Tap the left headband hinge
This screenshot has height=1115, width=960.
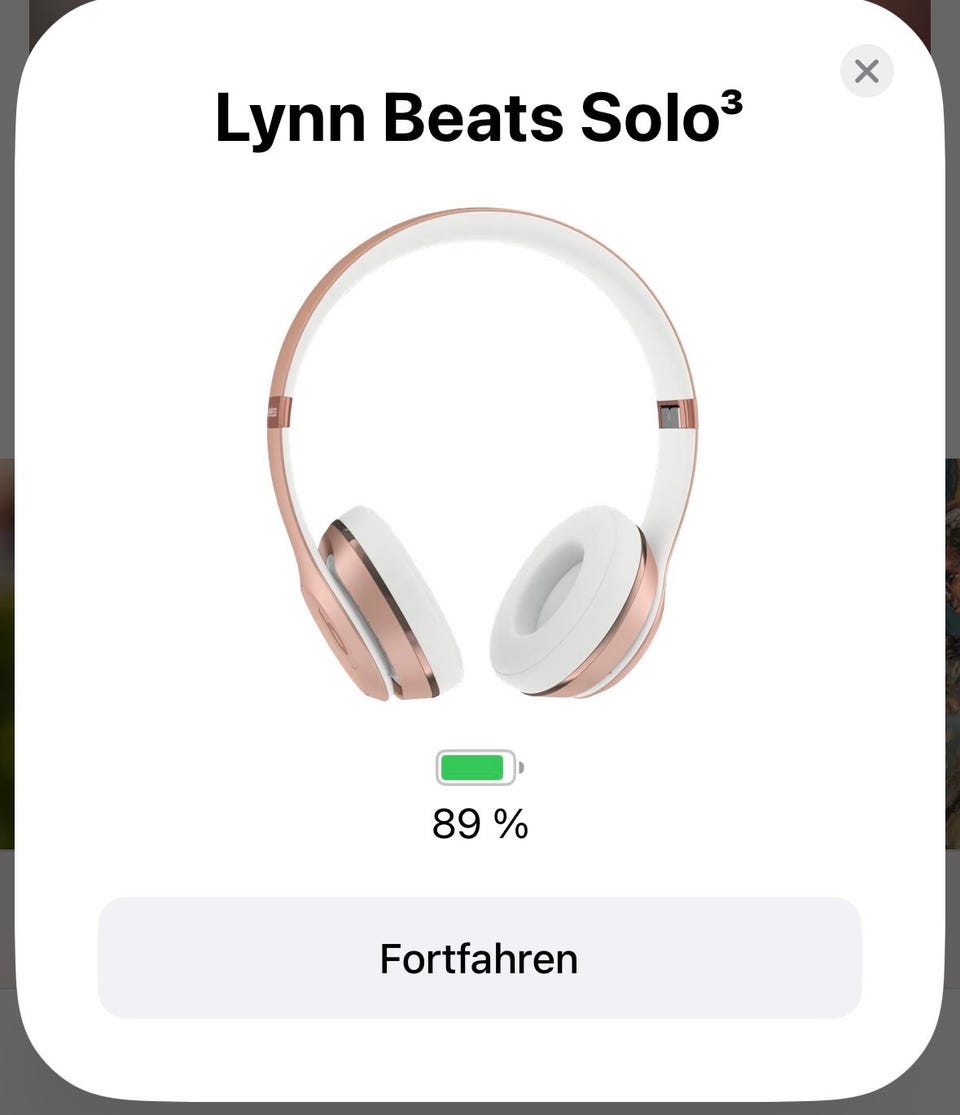click(279, 414)
